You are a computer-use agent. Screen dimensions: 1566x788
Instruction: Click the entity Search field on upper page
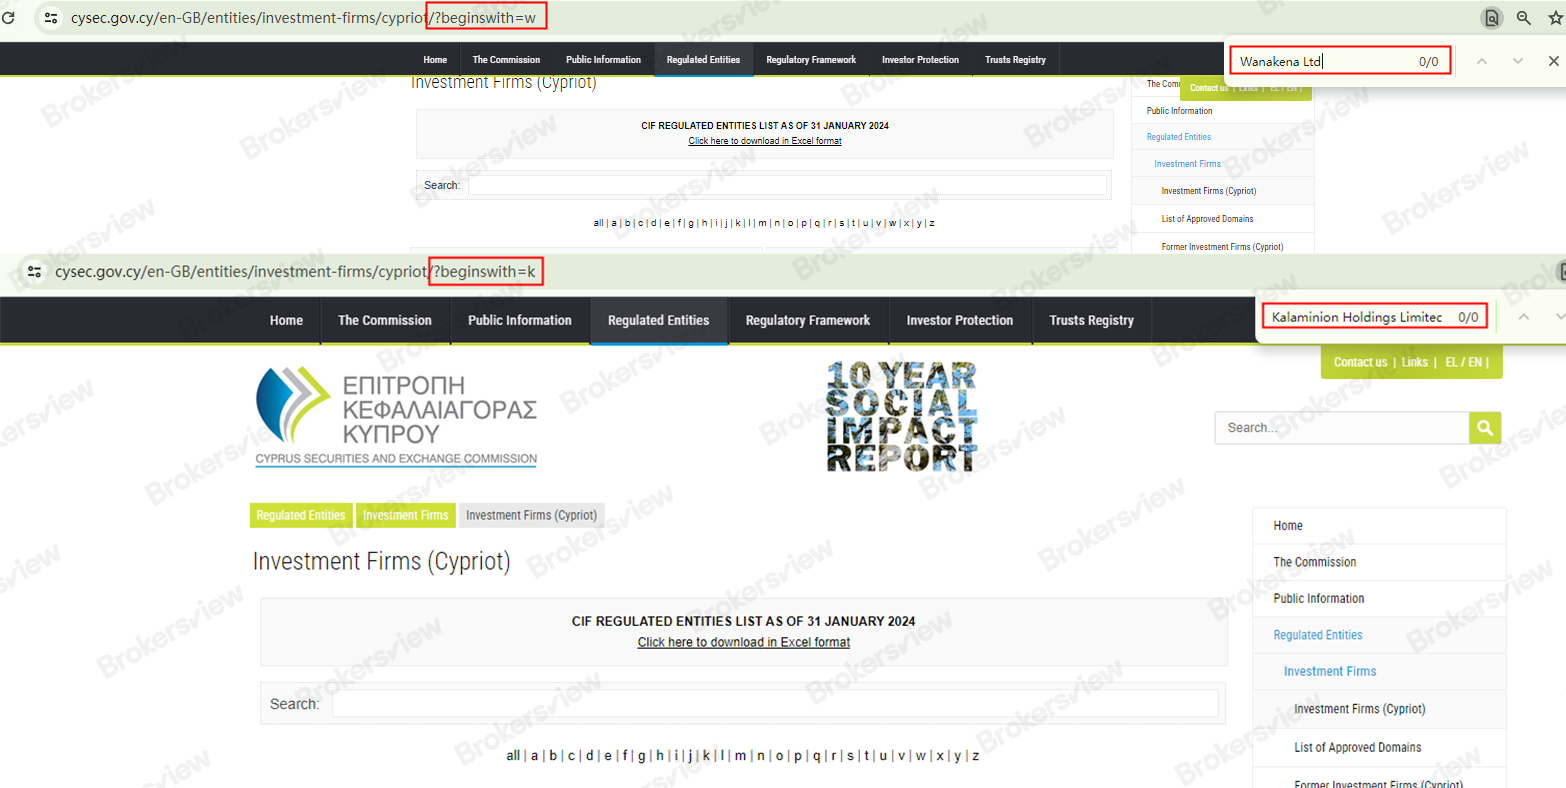pyautogui.click(x=788, y=185)
